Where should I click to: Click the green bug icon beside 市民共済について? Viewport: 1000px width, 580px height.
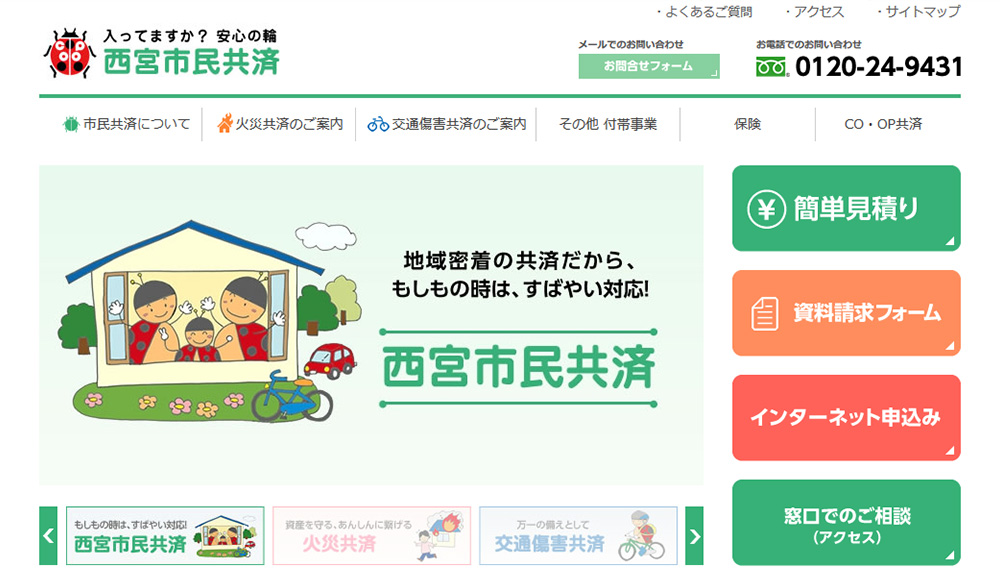(71, 124)
